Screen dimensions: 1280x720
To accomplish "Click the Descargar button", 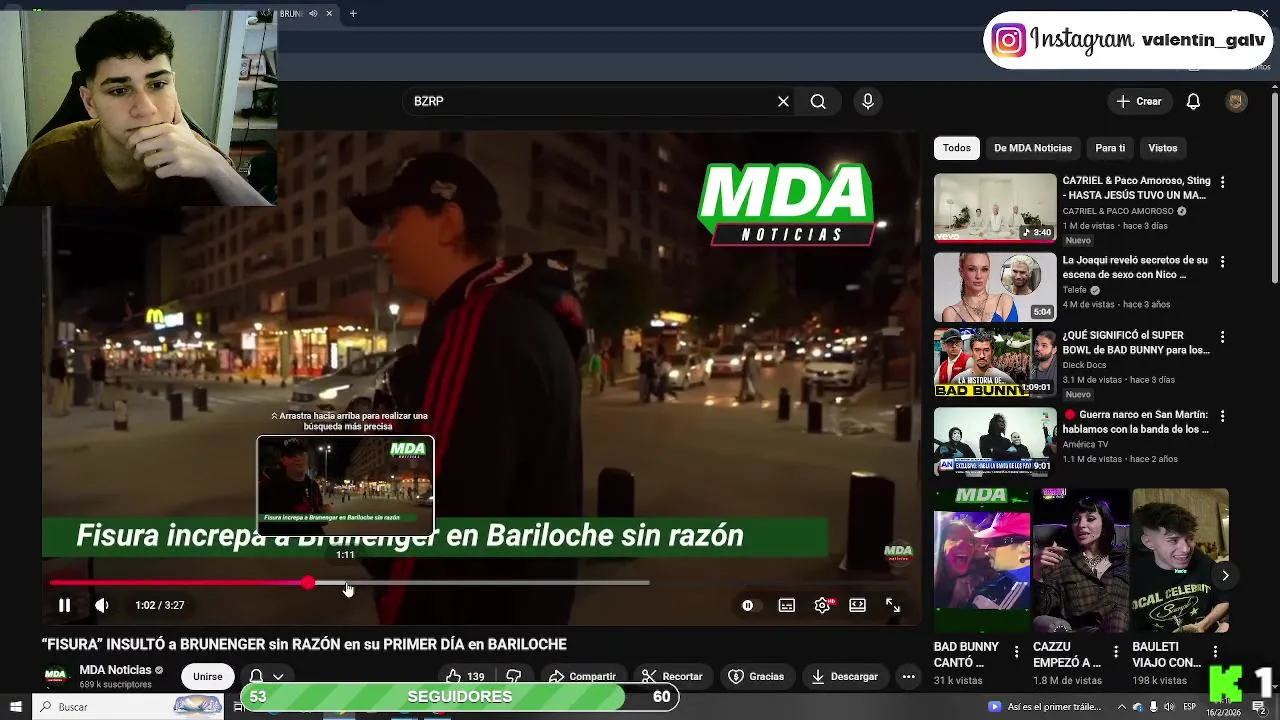I will [845, 676].
